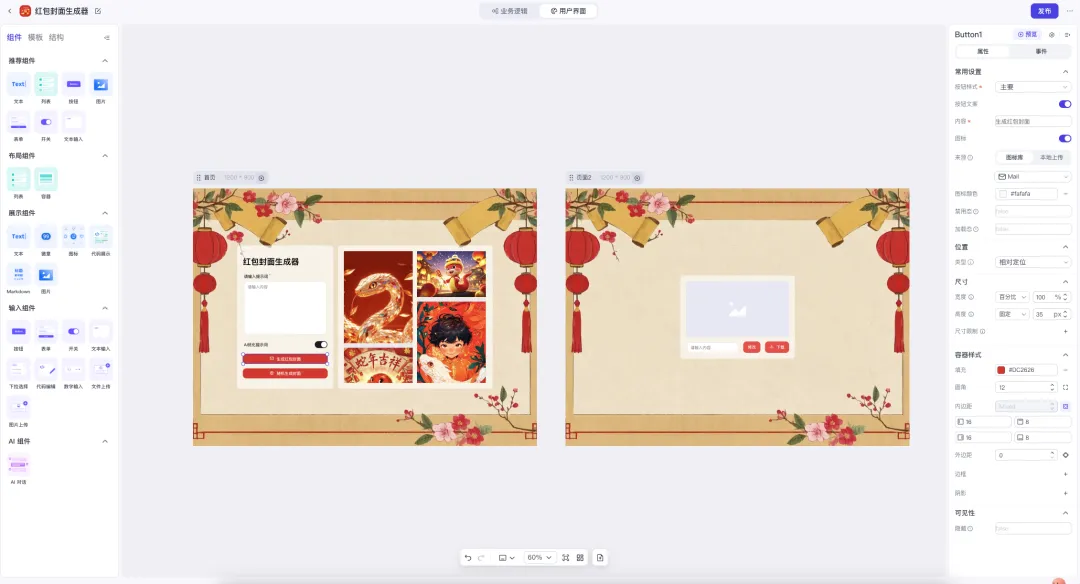Click the second red button on 首页 canvas
Image resolution: width=1080 pixels, height=584 pixels.
coord(285,373)
